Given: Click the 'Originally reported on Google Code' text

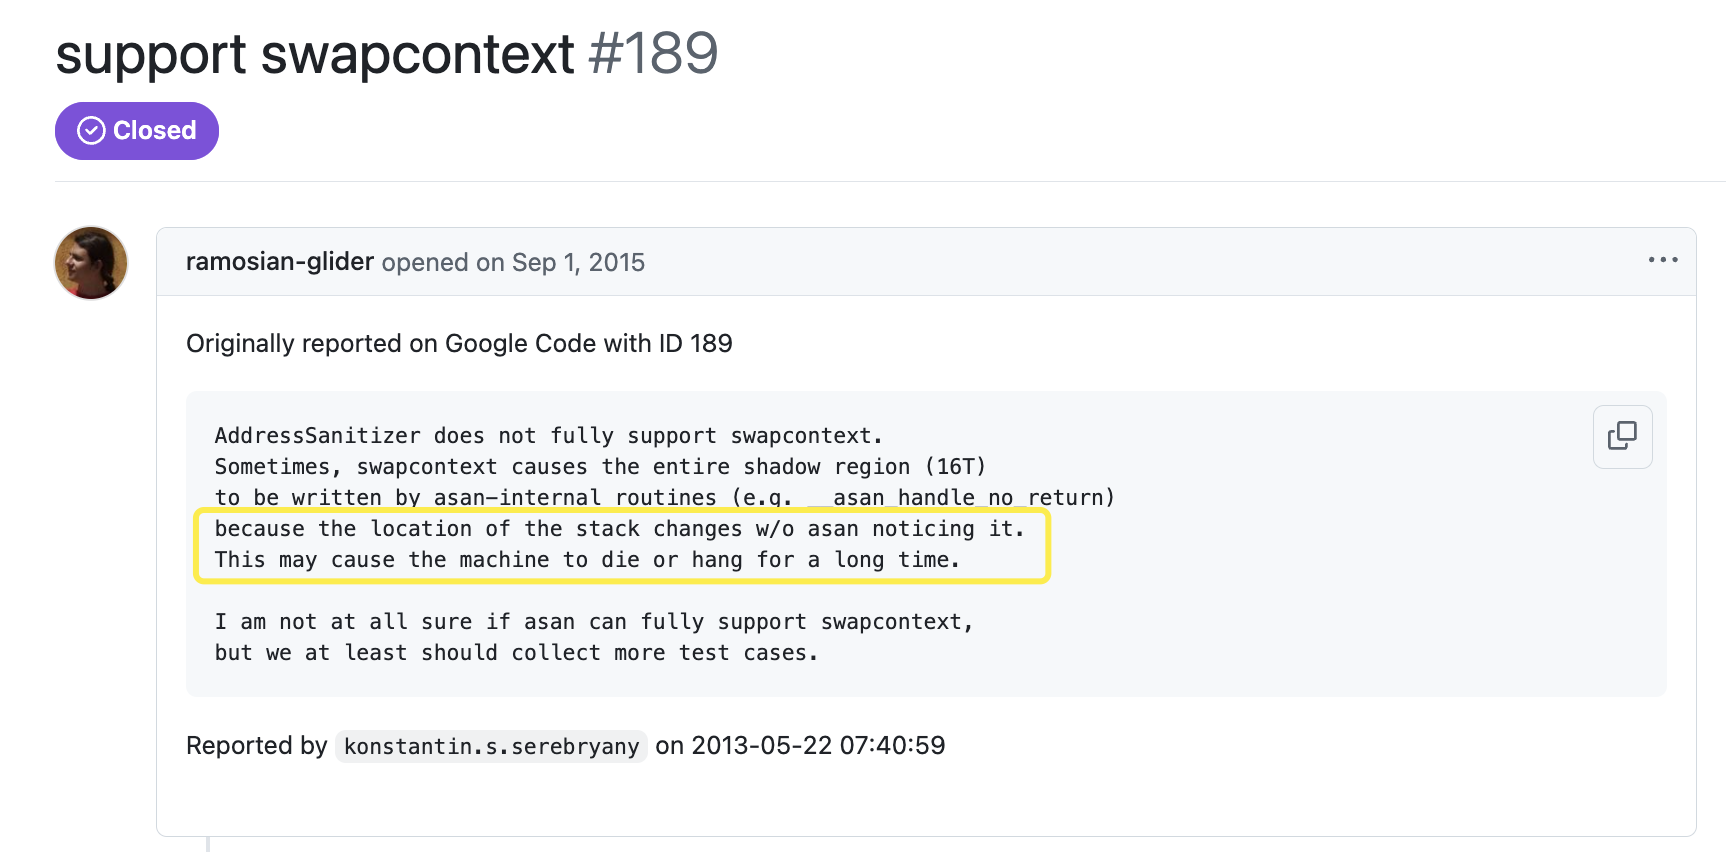Looking at the screenshot, I should (x=459, y=344).
